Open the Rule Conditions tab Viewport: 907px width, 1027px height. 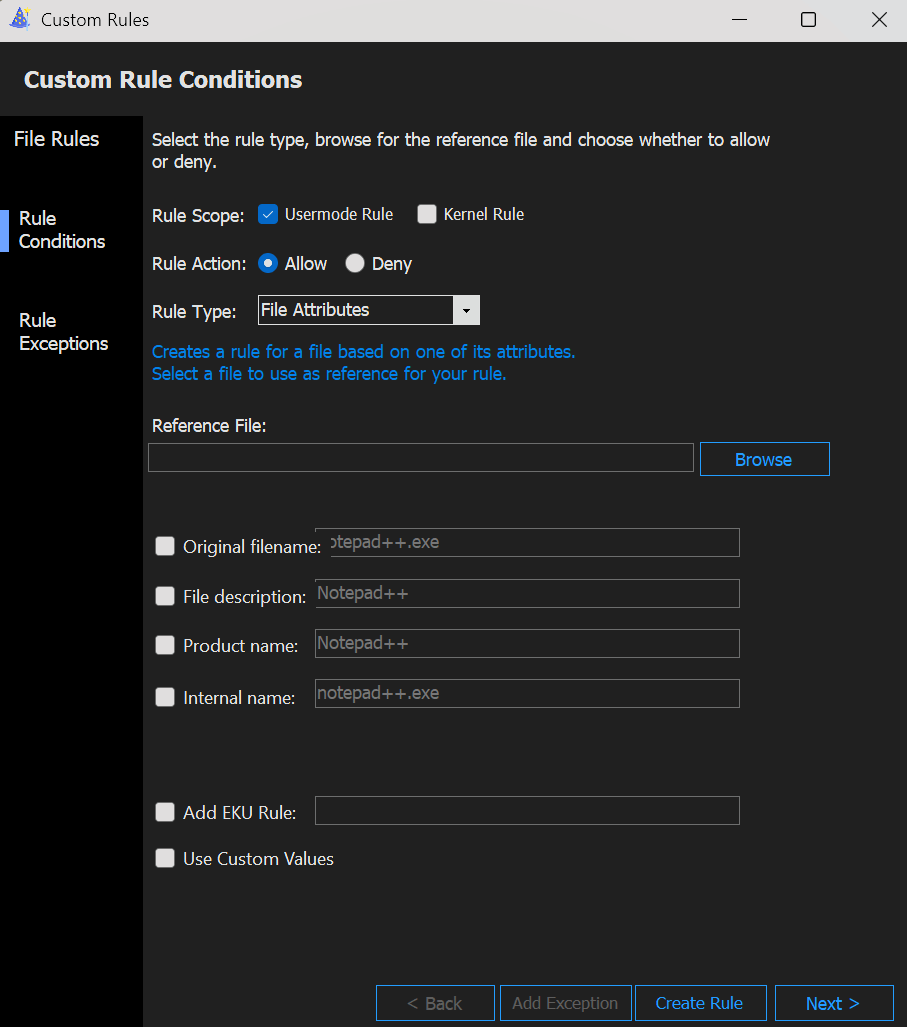(x=62, y=230)
